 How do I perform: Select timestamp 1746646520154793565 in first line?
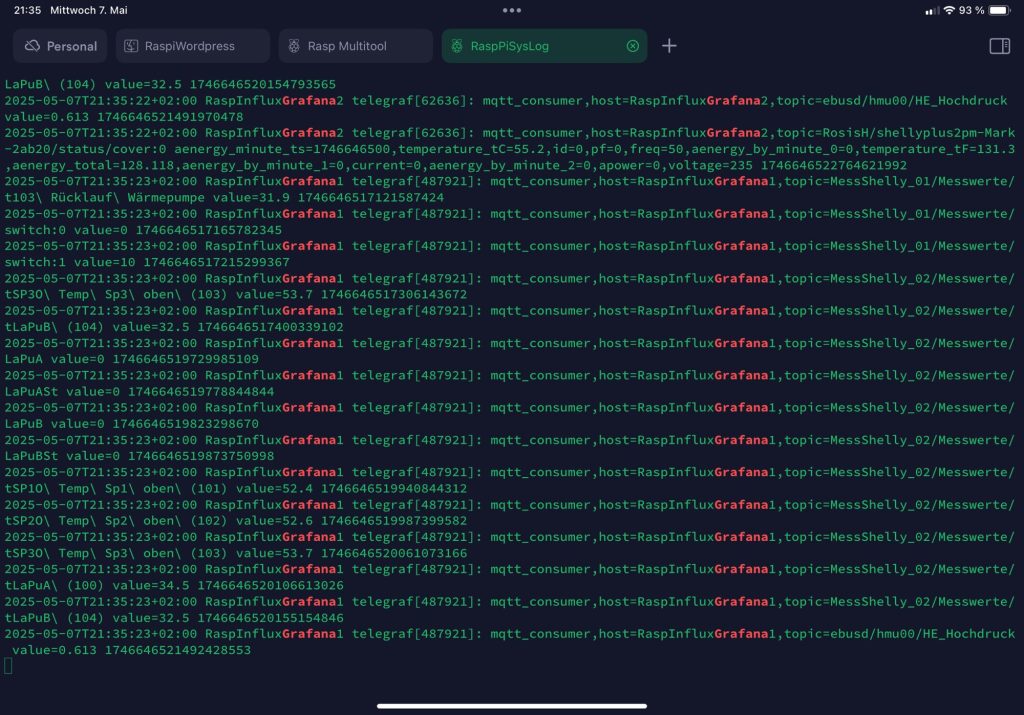click(x=263, y=84)
